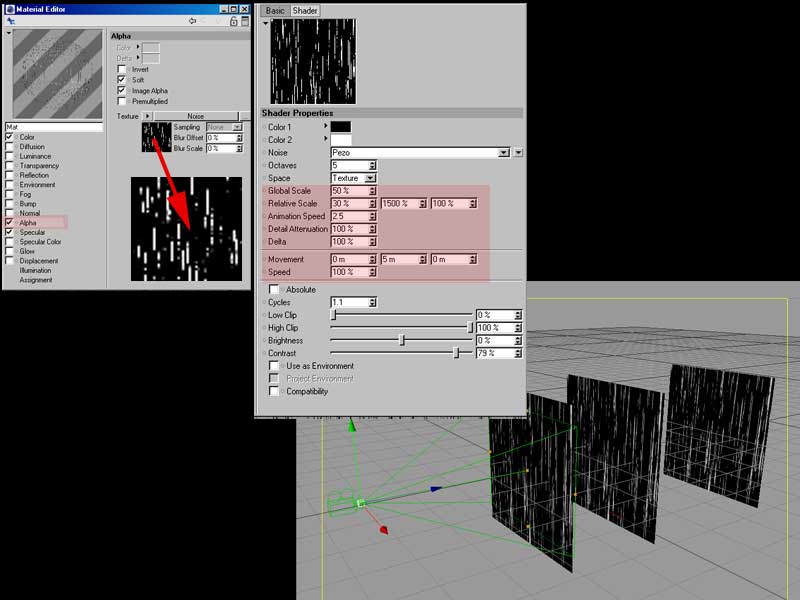Click the shader noise preview image

pyautogui.click(x=313, y=61)
